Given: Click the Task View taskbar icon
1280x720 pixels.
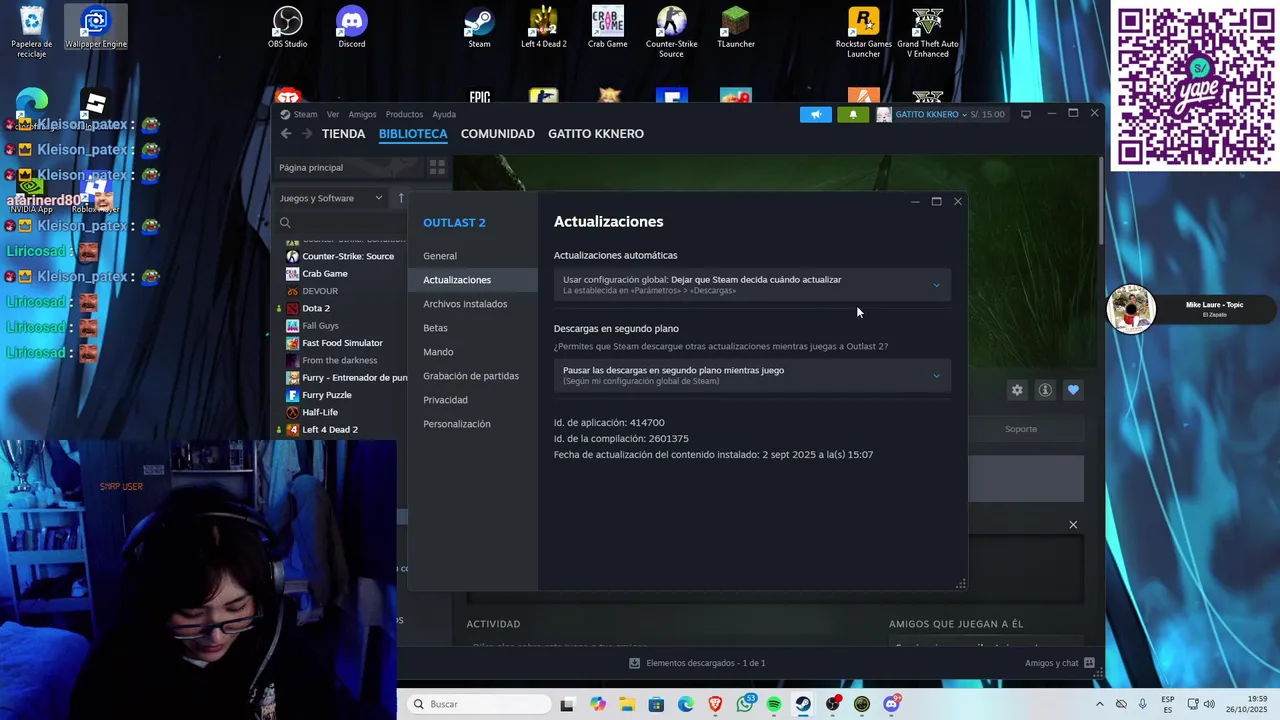Looking at the screenshot, I should 567,704.
